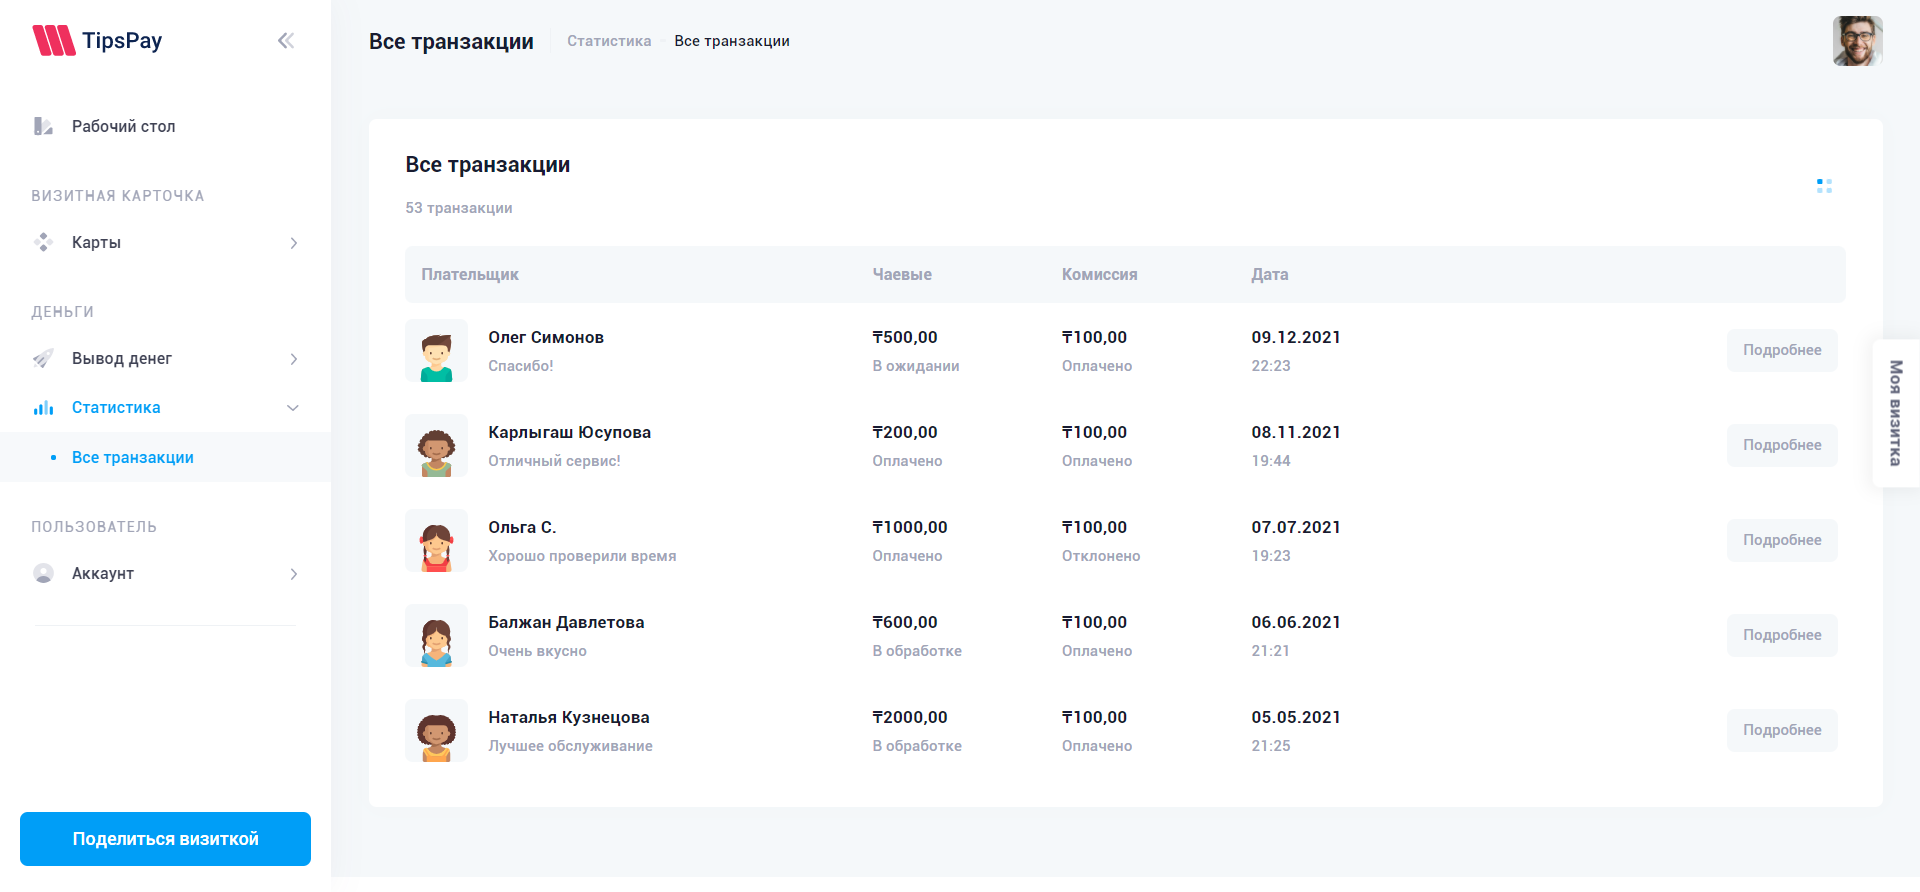Click the Статистика bar chart icon

pyautogui.click(x=43, y=407)
